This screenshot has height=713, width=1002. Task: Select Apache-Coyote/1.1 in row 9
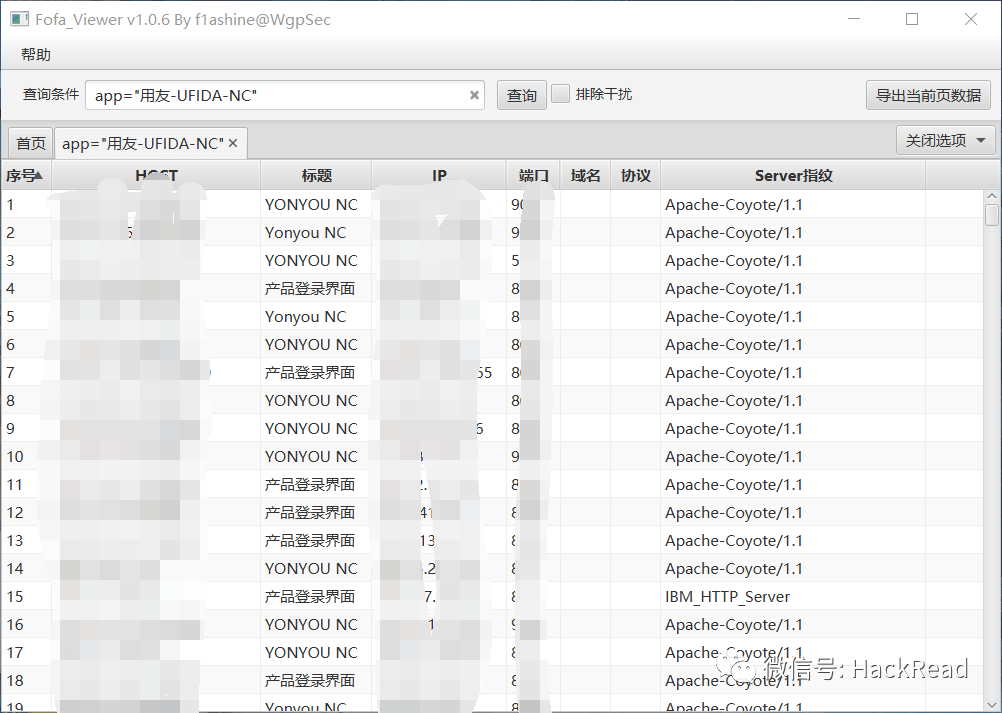tap(734, 429)
